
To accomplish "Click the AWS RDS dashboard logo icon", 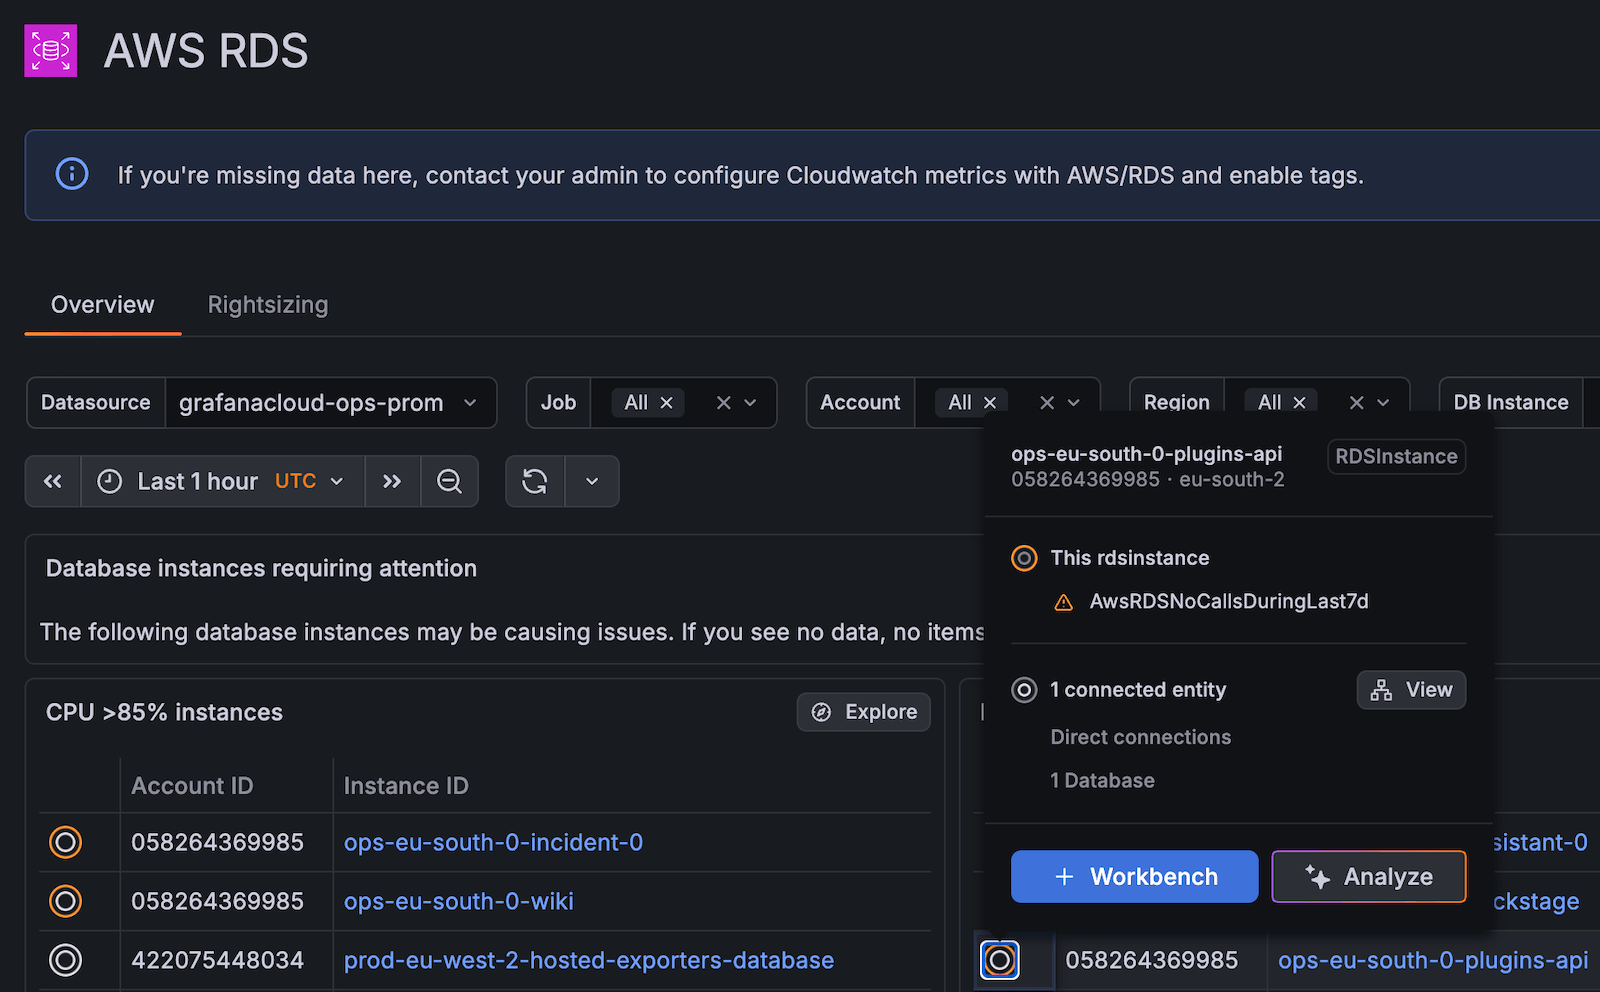I will coord(50,50).
